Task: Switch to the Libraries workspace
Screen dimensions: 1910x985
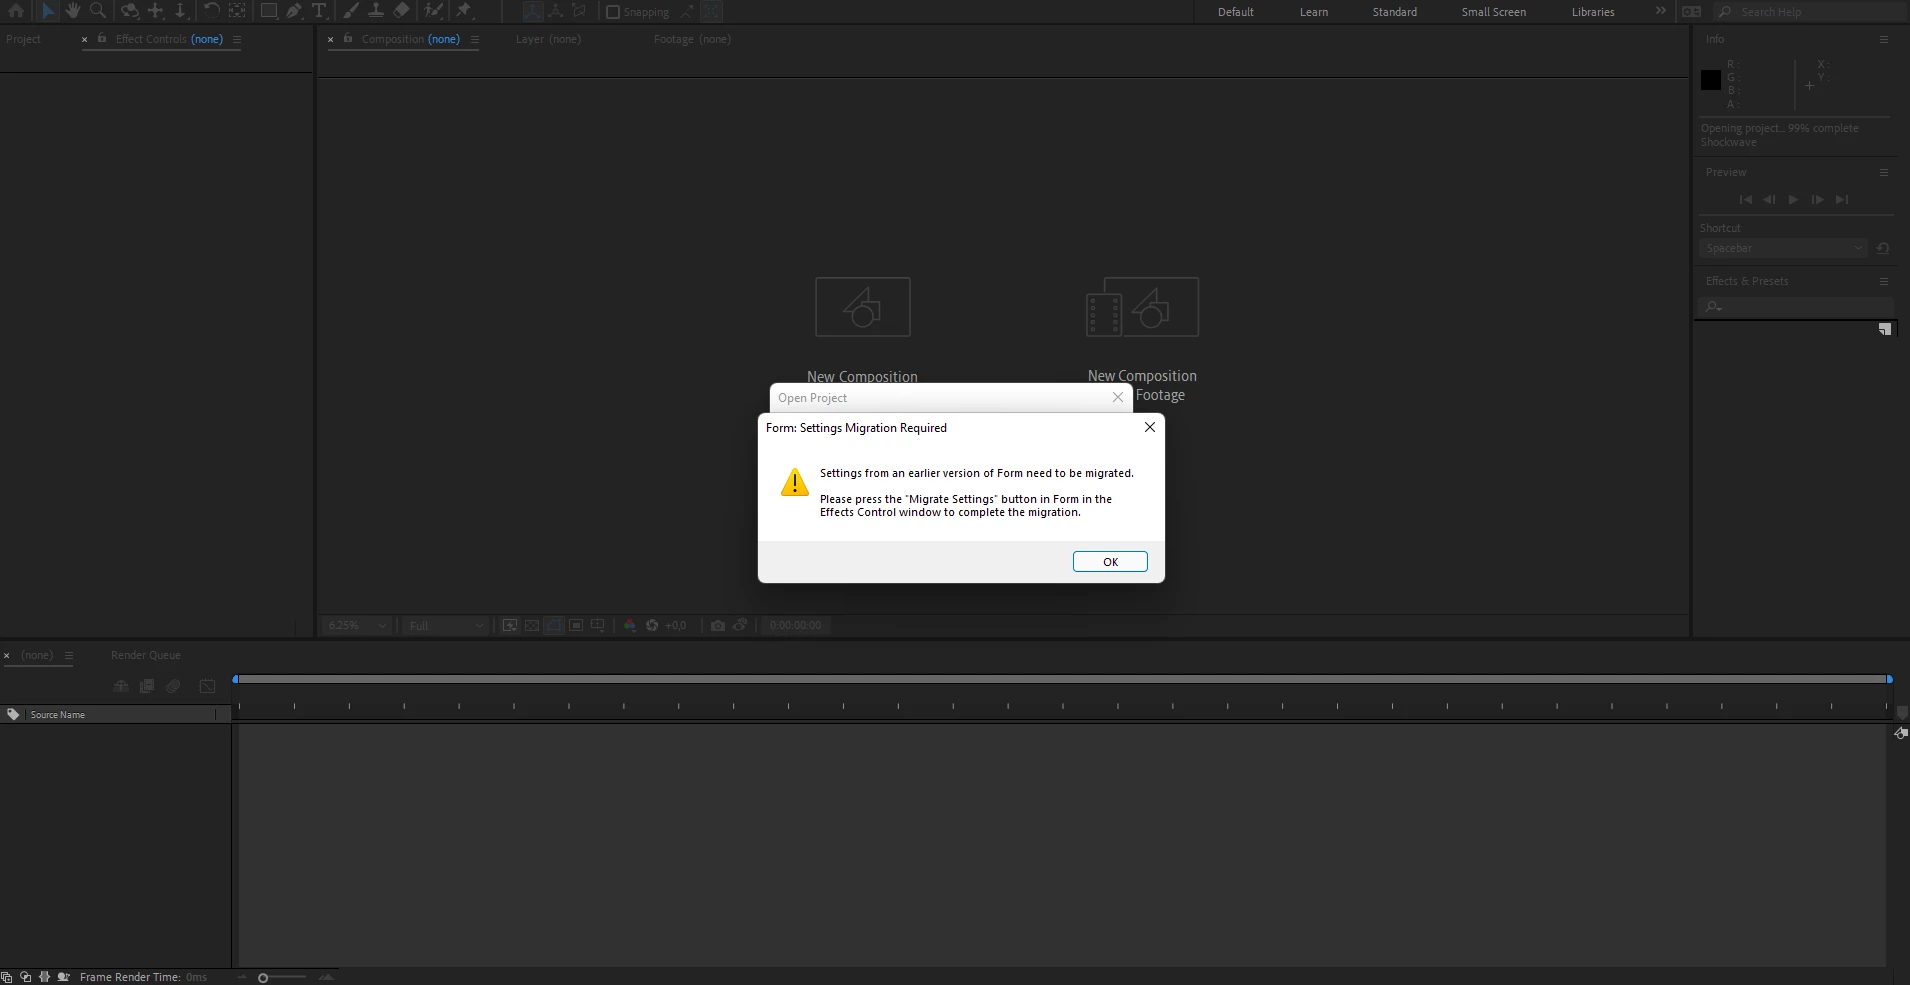Action: coord(1593,12)
